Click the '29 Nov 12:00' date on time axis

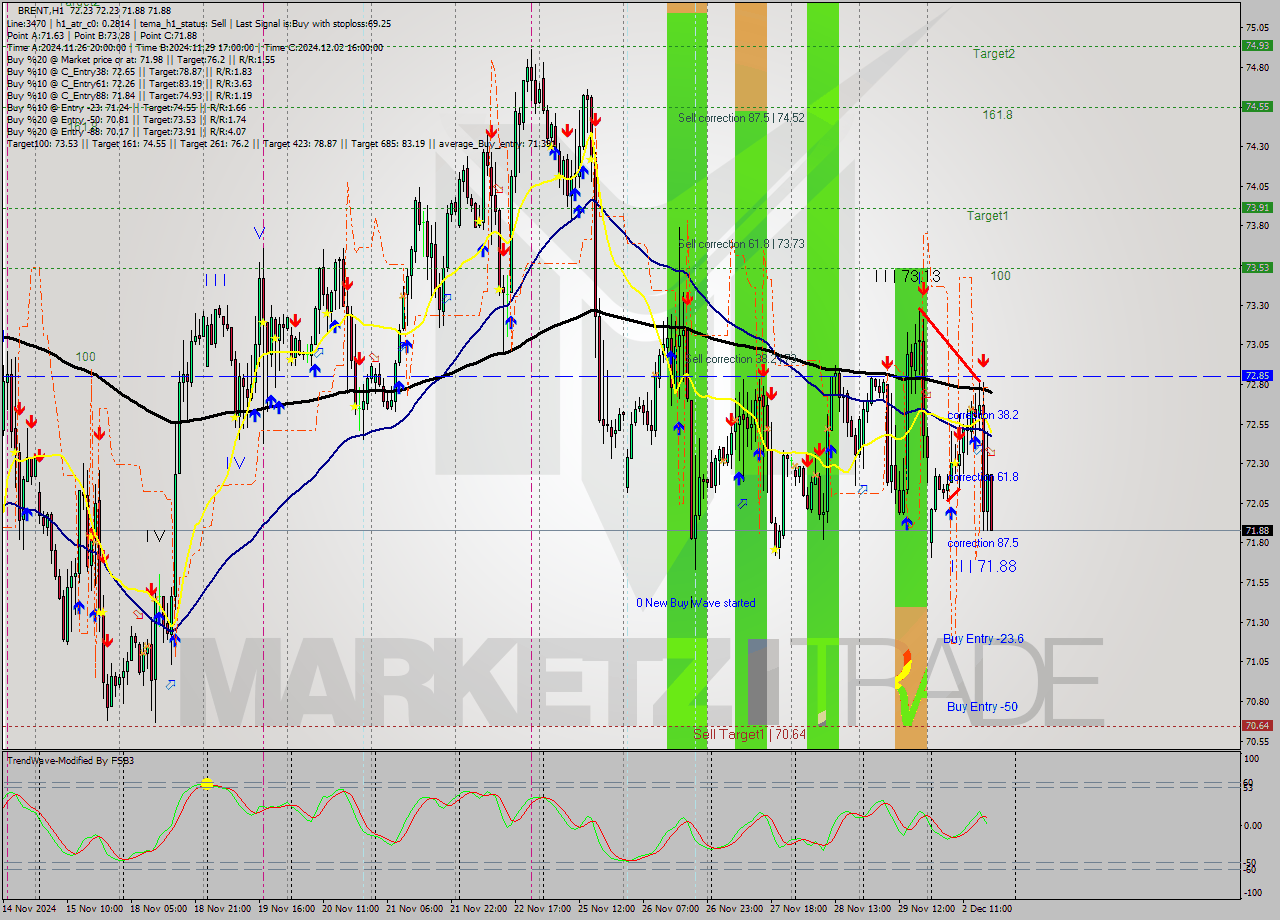click(924, 909)
